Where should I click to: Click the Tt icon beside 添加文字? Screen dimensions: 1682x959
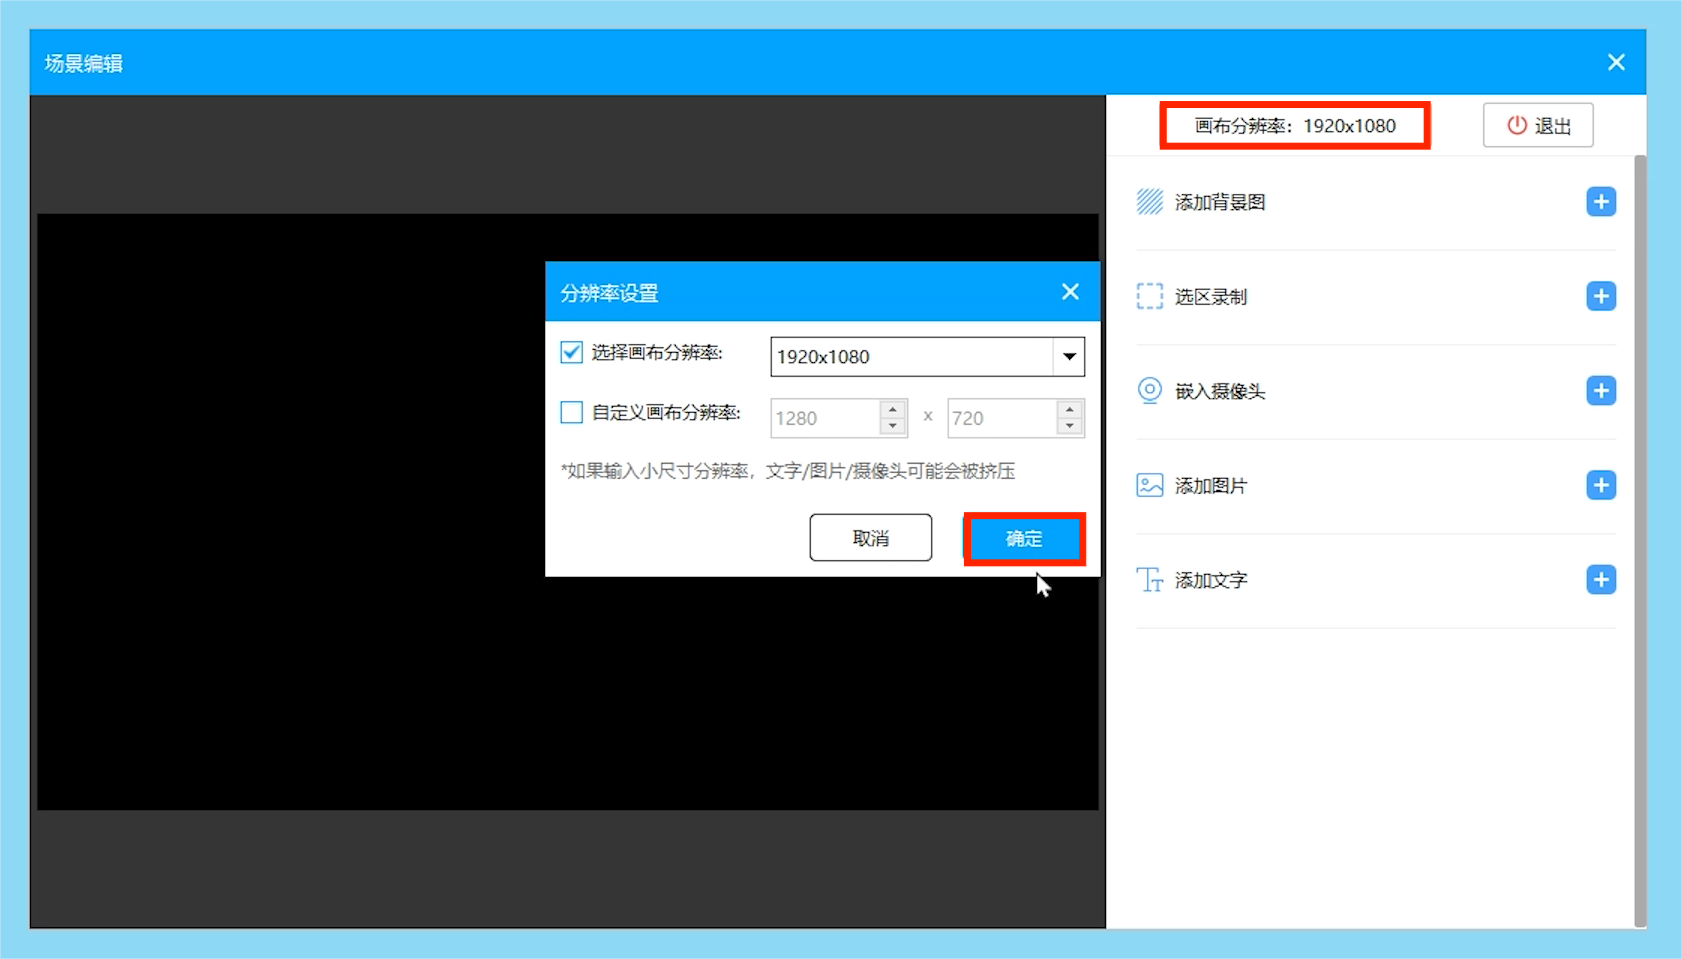1148,580
